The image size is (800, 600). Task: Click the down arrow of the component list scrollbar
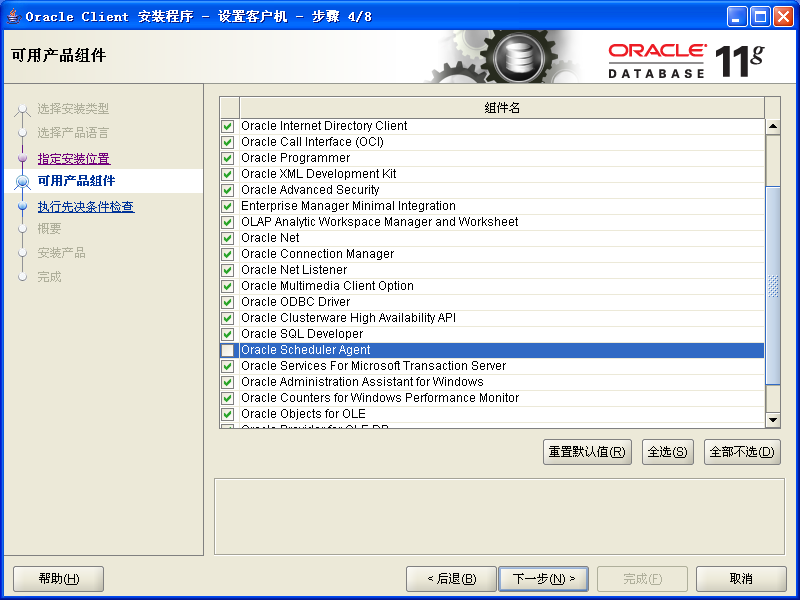coord(773,420)
